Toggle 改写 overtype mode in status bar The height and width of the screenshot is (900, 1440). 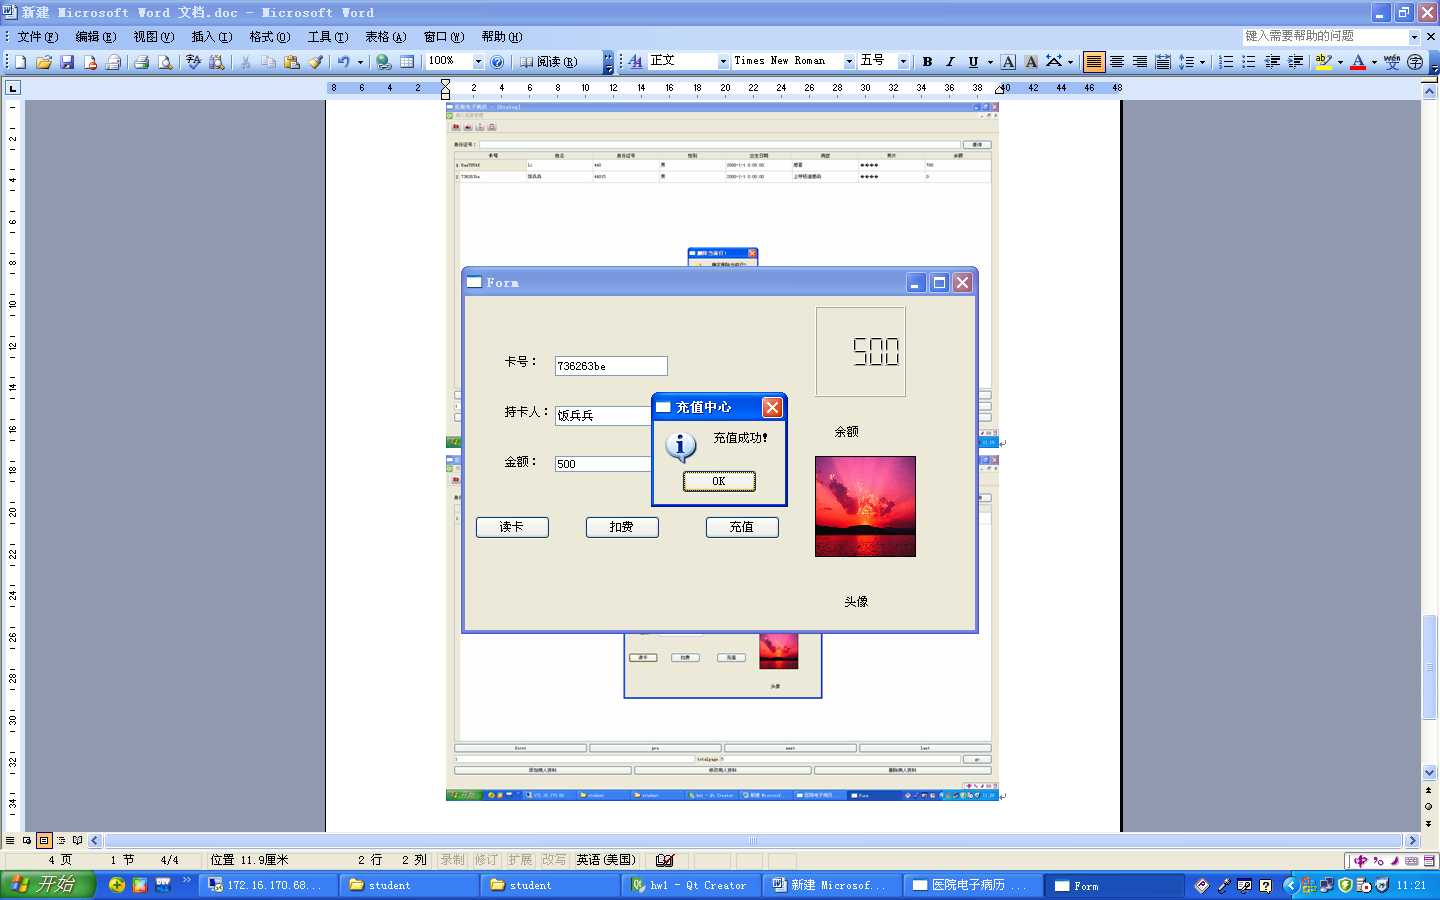(553, 860)
